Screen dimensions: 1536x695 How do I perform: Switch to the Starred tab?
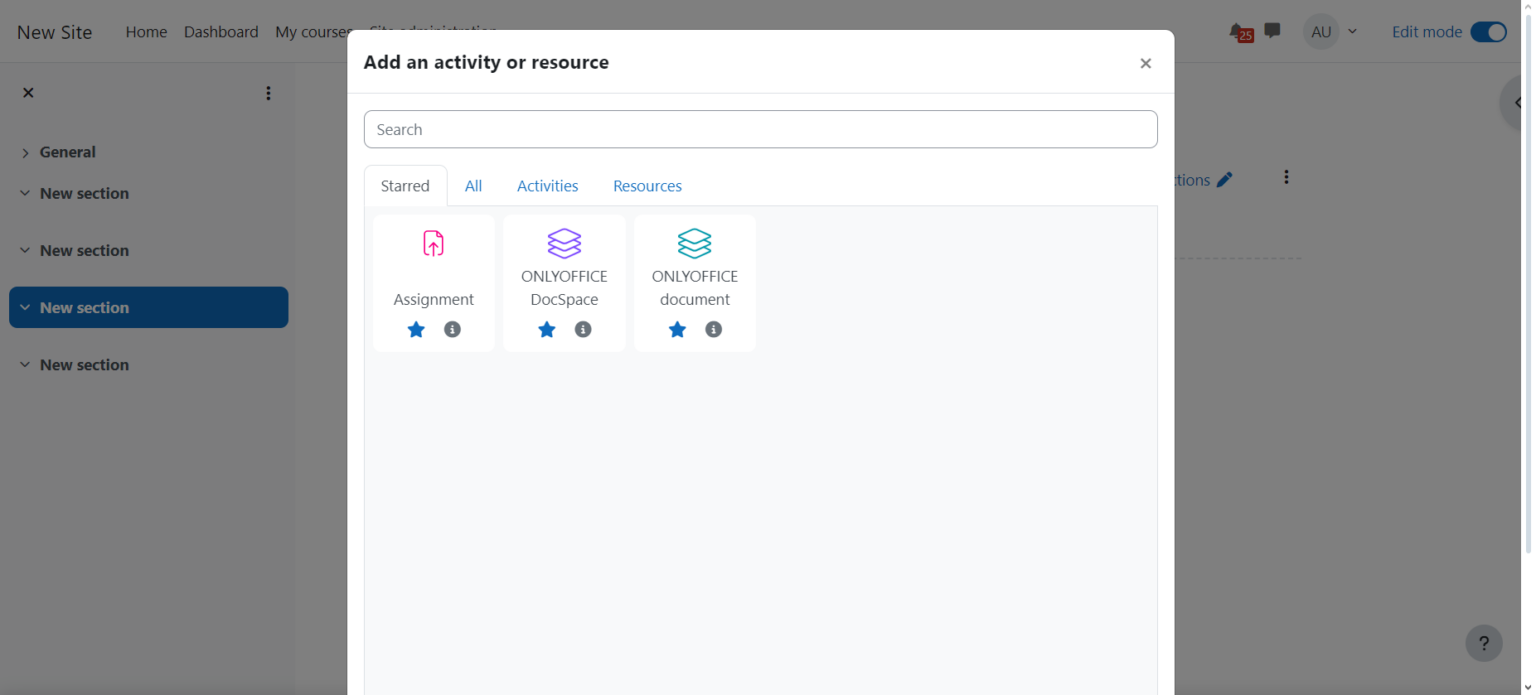(405, 186)
